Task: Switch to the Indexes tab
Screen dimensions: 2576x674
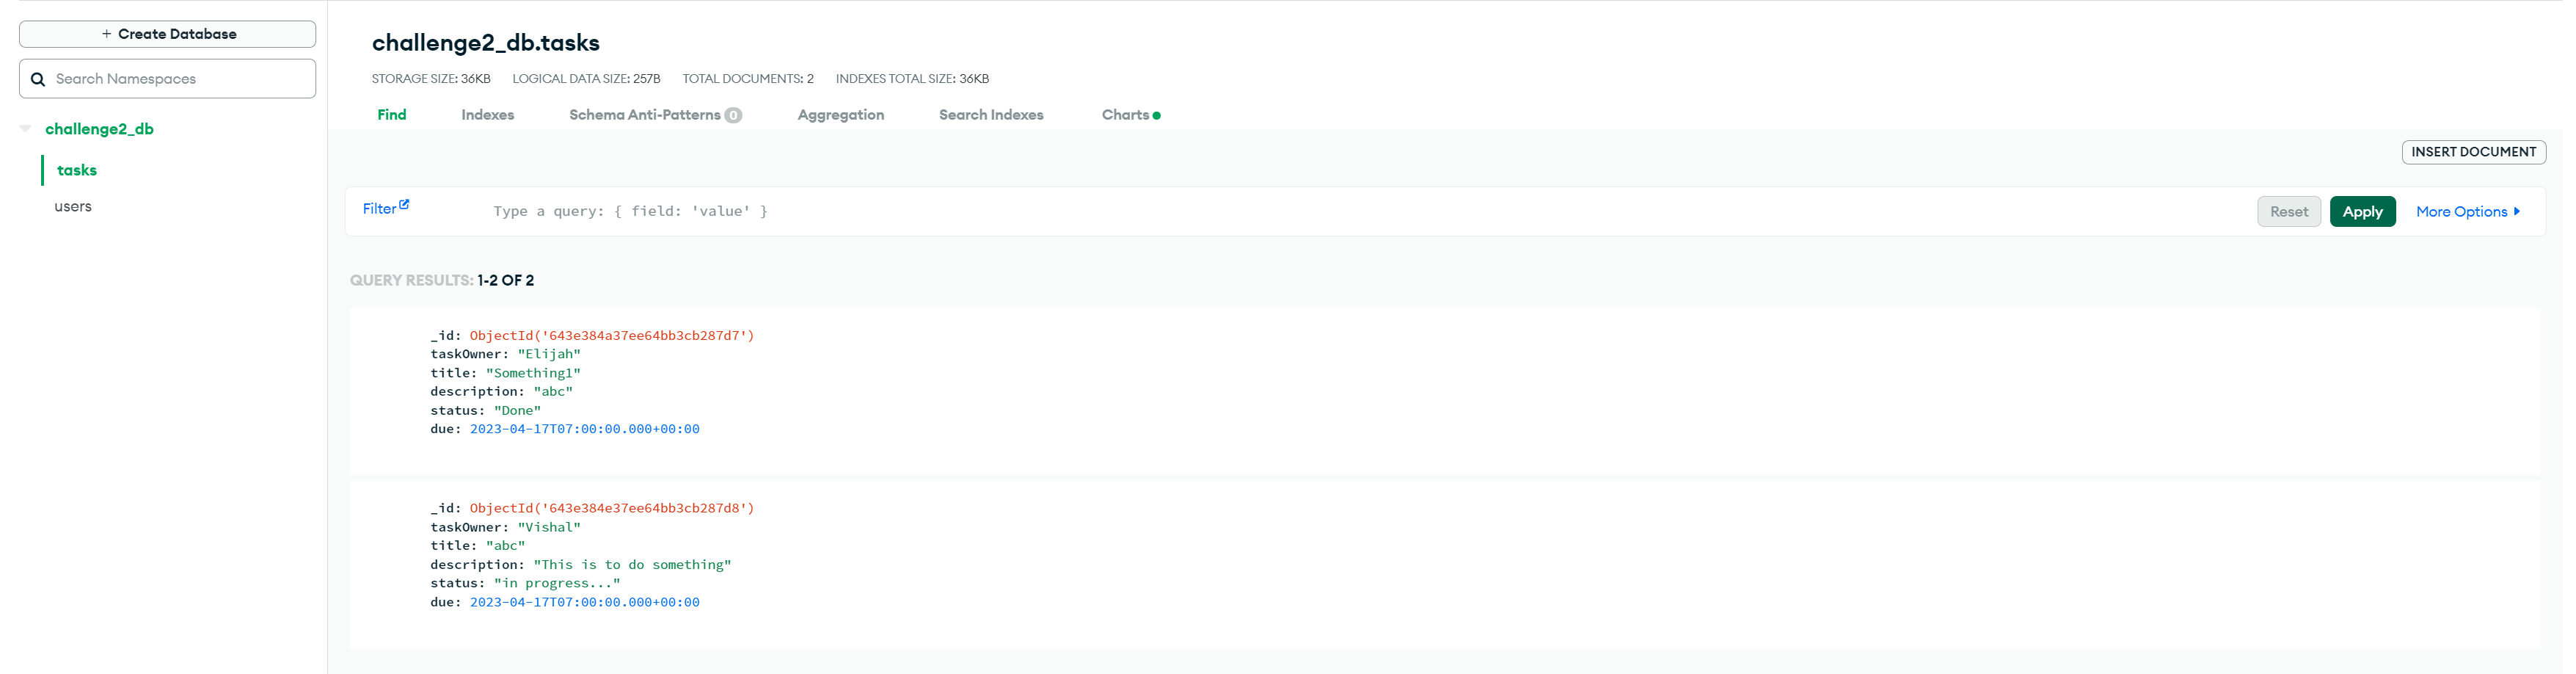Action: pyautogui.click(x=487, y=114)
